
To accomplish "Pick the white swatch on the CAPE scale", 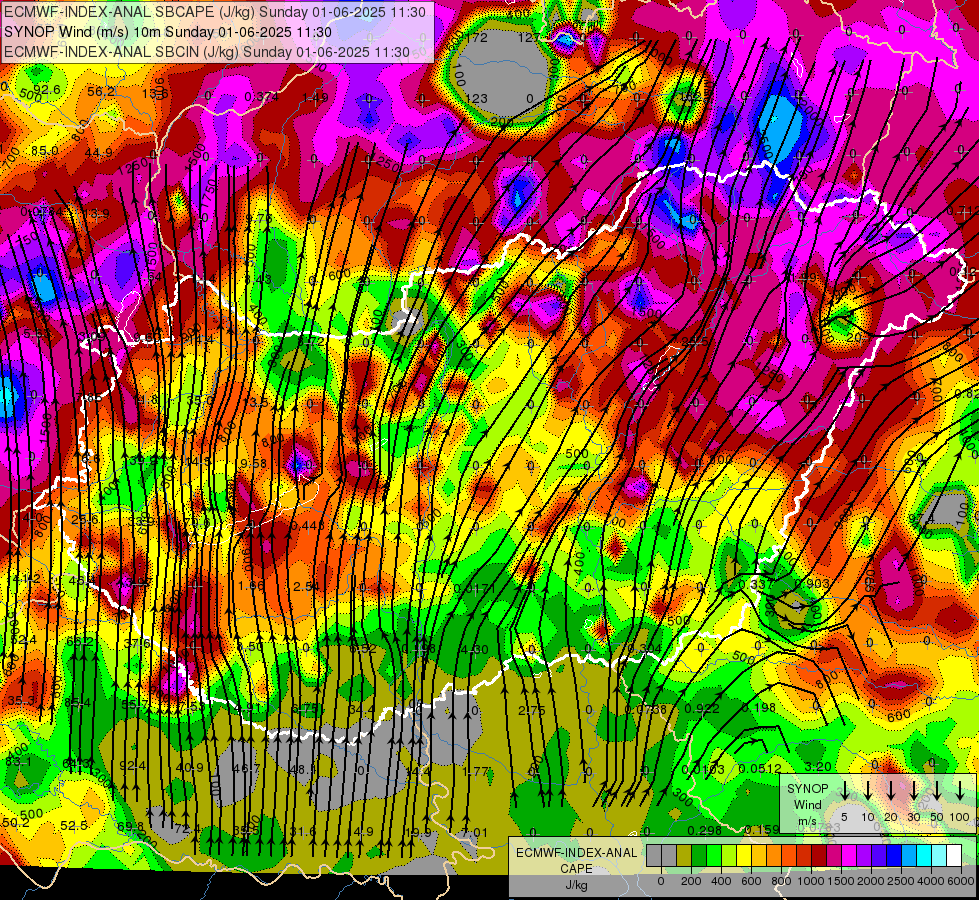I will click(x=954, y=856).
